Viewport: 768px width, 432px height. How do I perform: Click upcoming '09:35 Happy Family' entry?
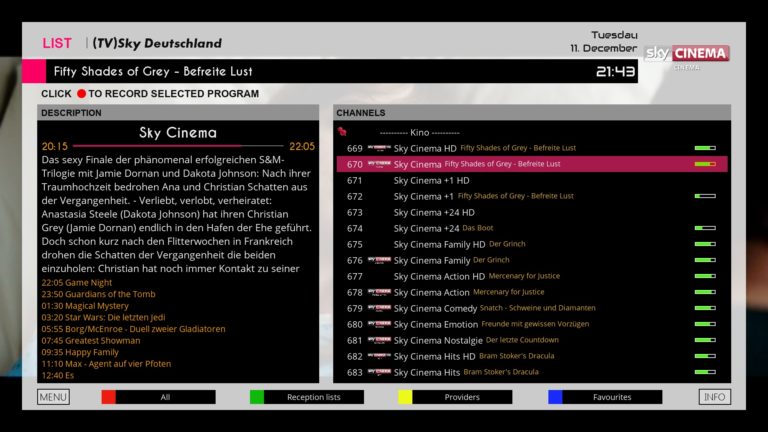click(x=80, y=352)
